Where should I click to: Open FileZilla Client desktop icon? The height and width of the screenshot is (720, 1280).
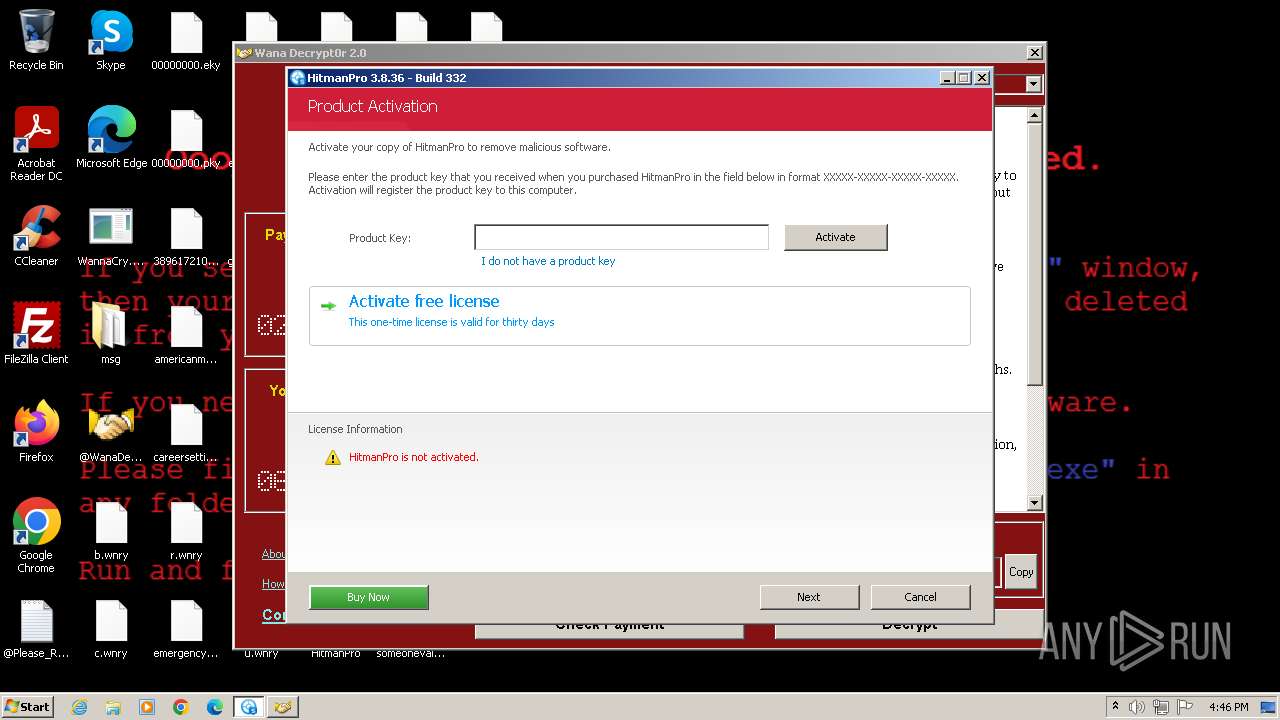coord(36,335)
